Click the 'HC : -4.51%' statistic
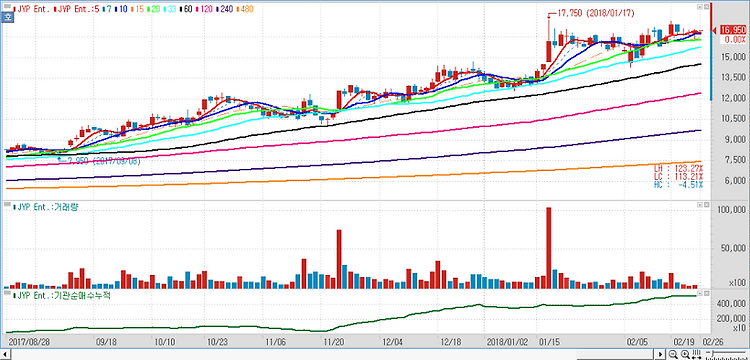 click(678, 185)
